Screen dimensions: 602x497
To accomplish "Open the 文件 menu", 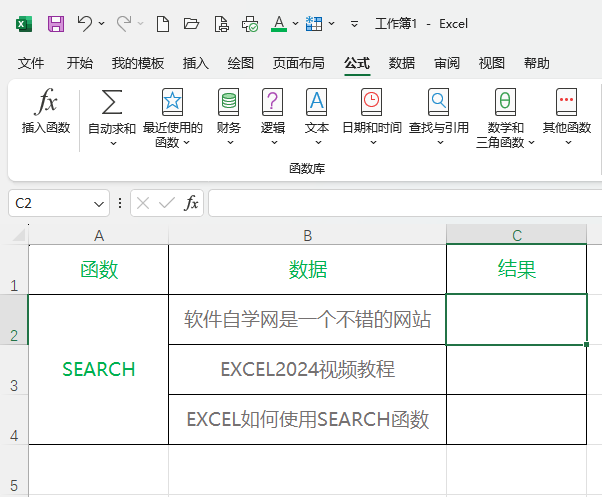I will click(31, 63).
